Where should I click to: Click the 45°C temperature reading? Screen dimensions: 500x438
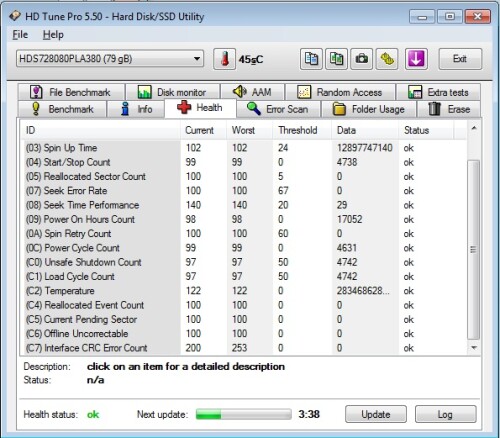251,60
